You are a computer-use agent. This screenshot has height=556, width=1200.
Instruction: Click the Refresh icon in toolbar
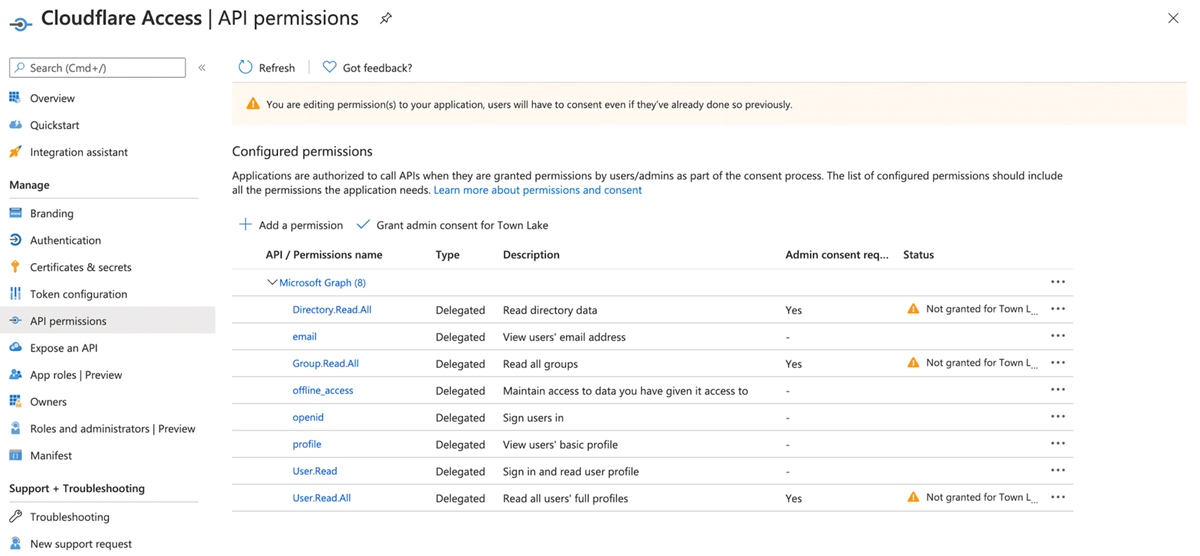[246, 67]
